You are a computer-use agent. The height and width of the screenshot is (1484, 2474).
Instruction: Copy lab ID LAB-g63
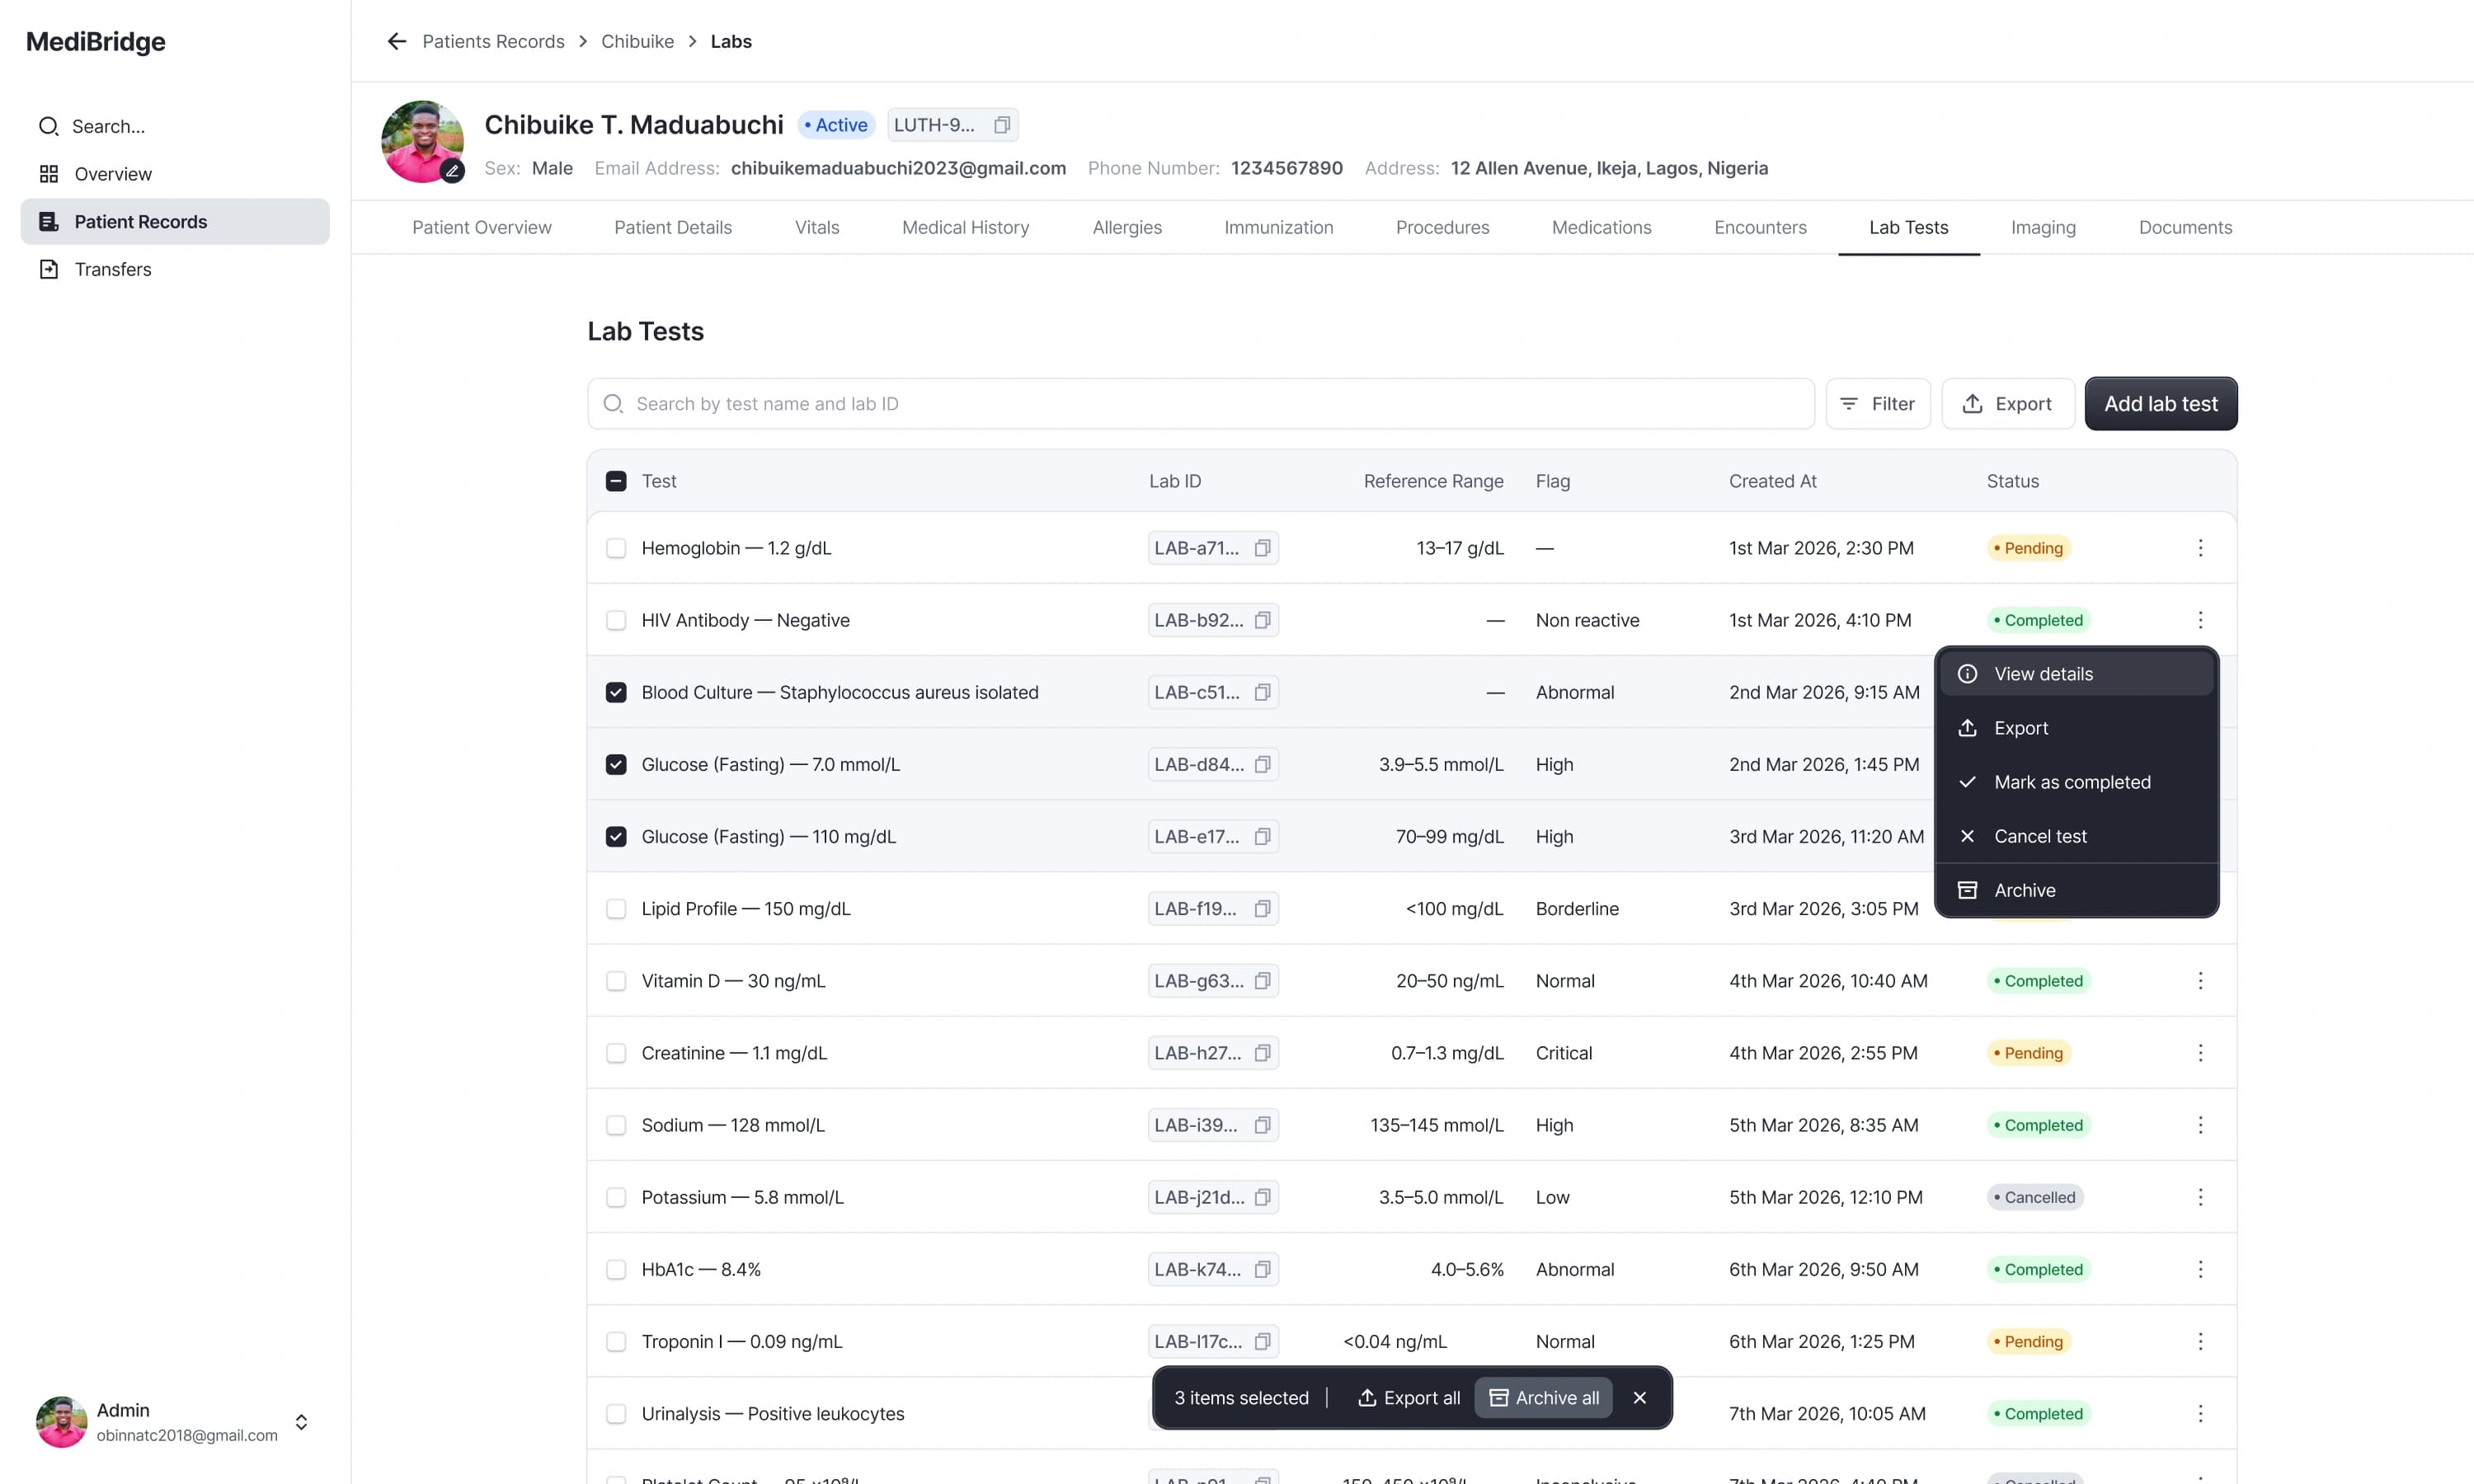coord(1262,981)
